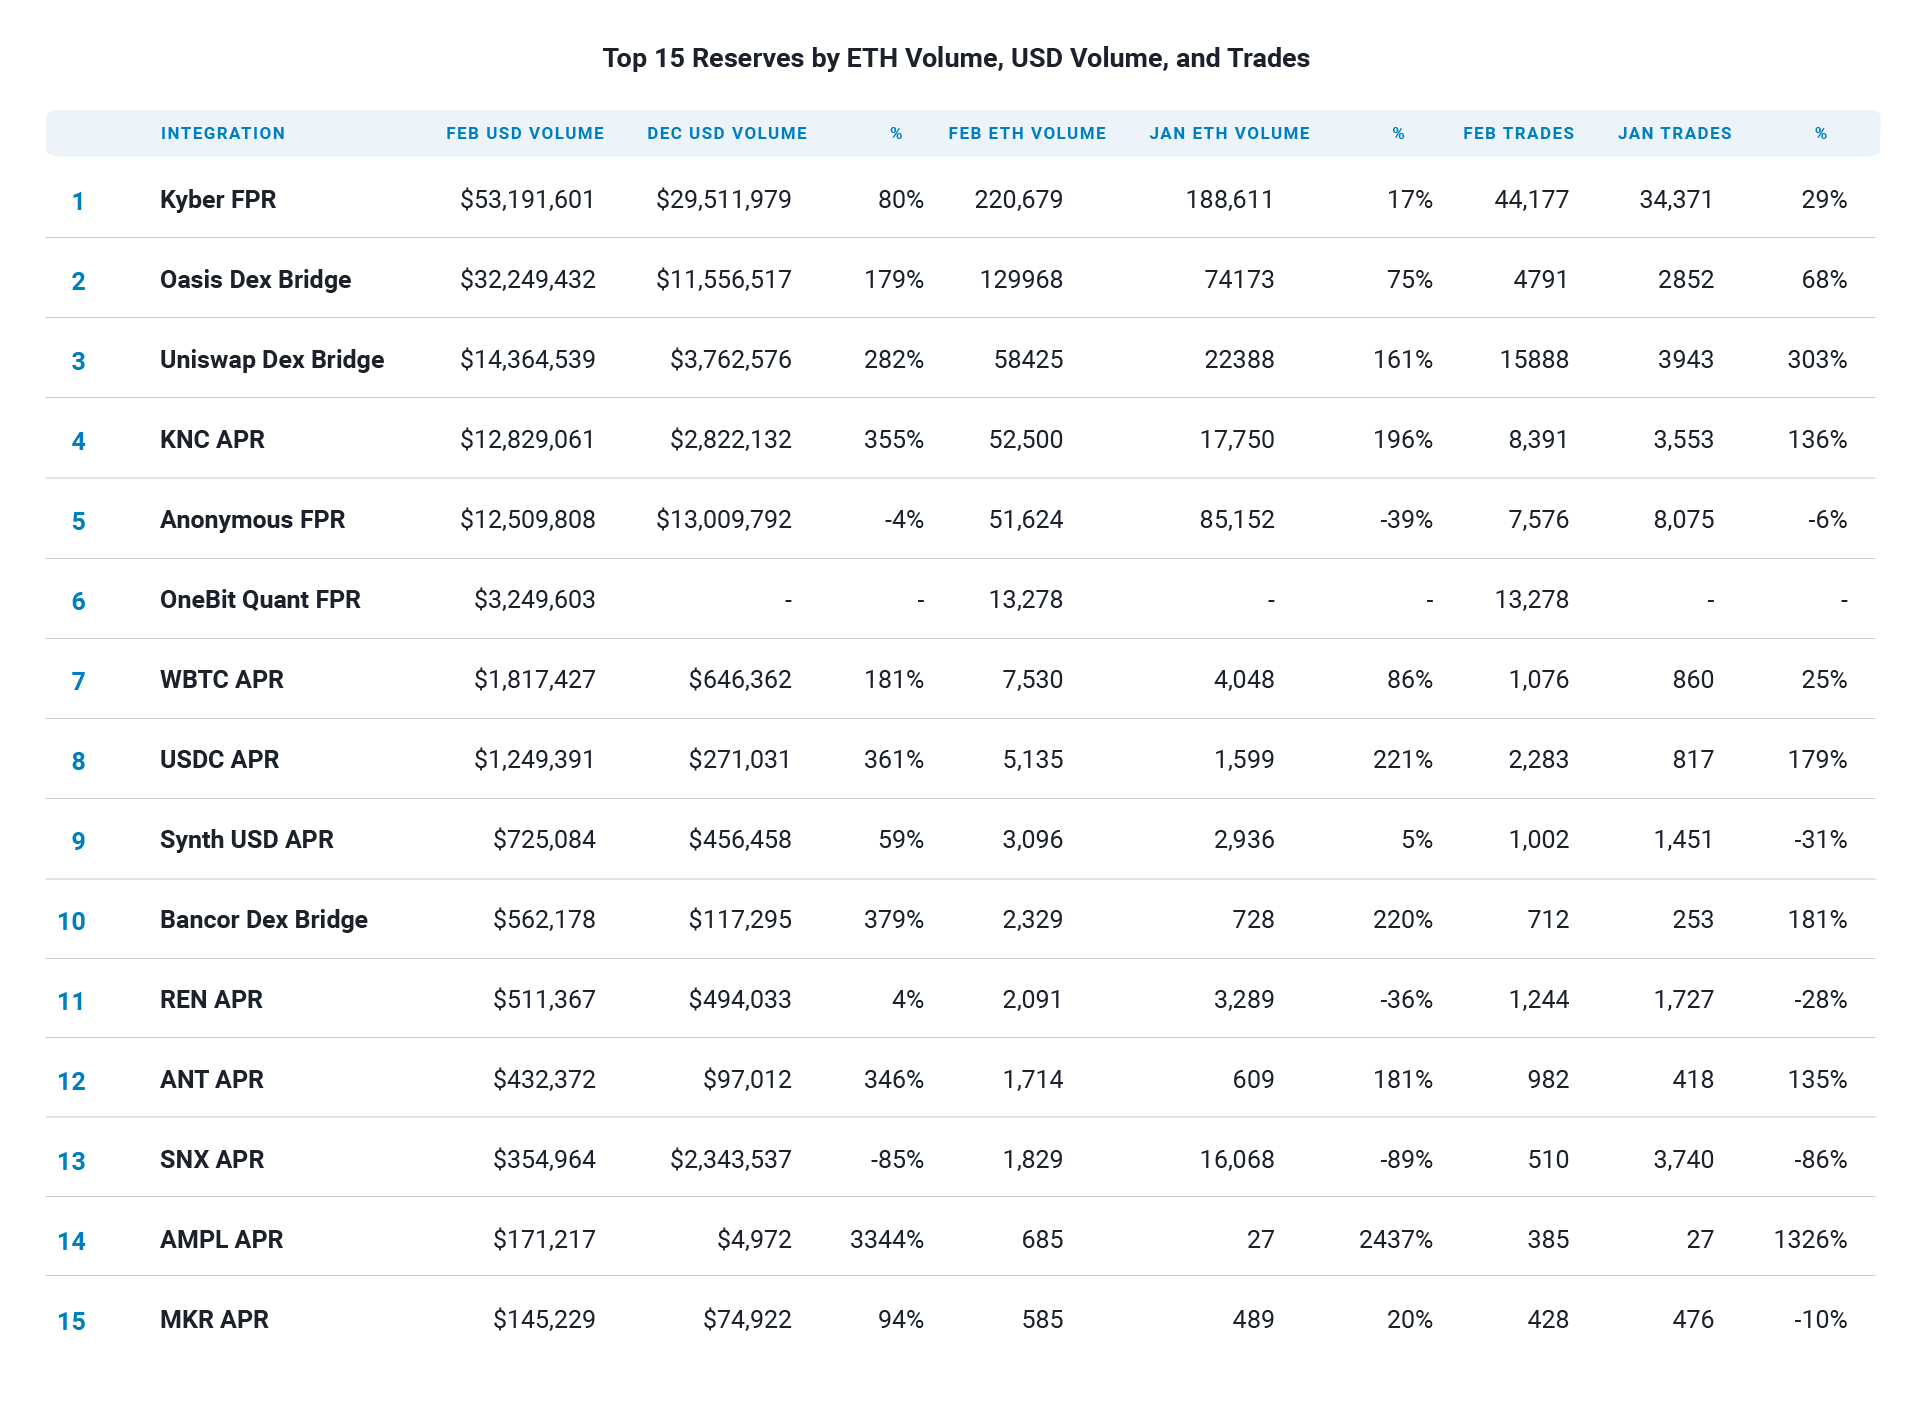This screenshot has width=1920, height=1411.
Task: Click the AMPL APR row name
Action: [221, 1239]
